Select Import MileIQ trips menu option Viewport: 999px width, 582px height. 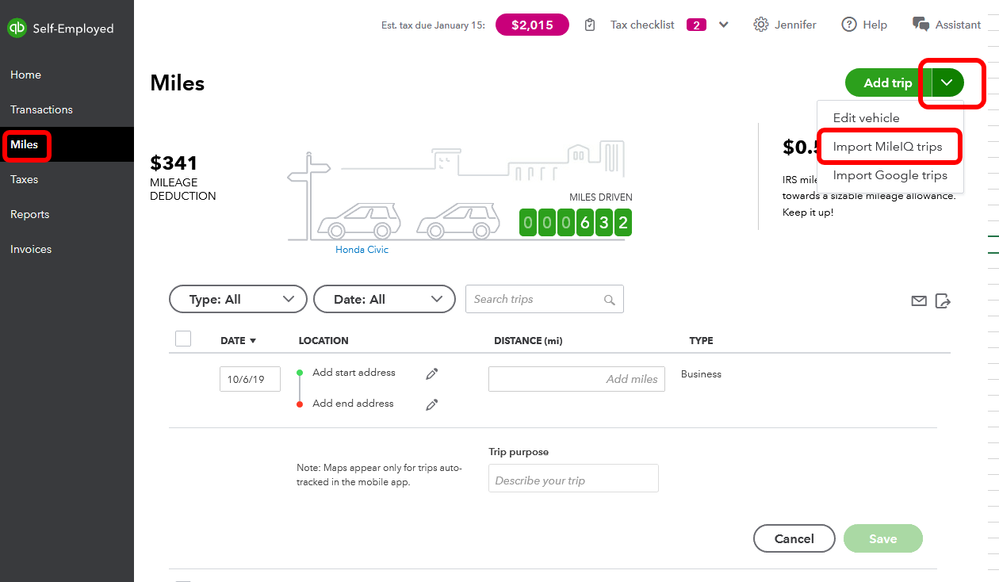tap(888, 147)
